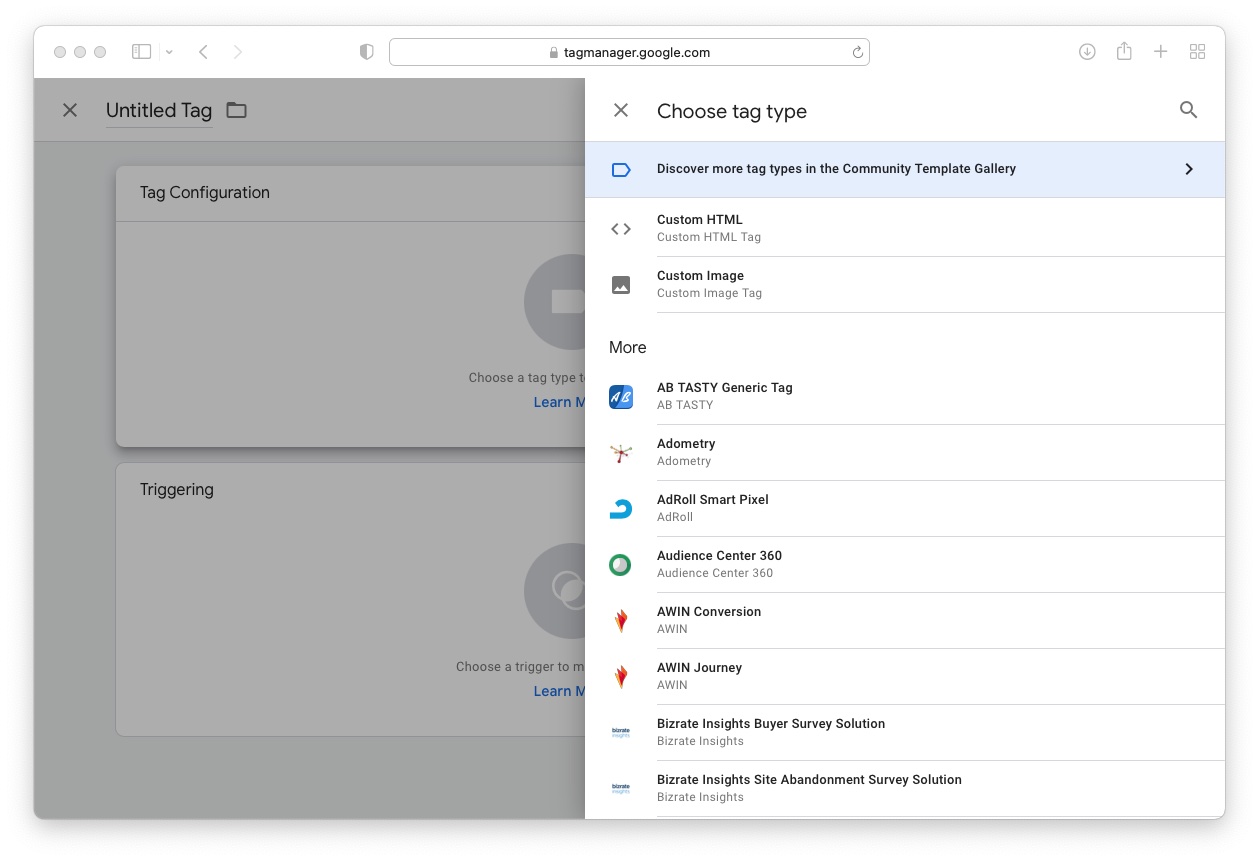Viewport: 1259px width, 861px height.
Task: Show Safari tab overview
Action: 1197,52
